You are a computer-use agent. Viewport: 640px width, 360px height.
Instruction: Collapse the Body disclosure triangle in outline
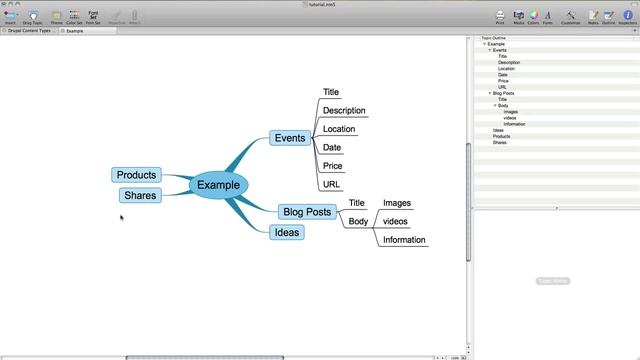coord(495,106)
